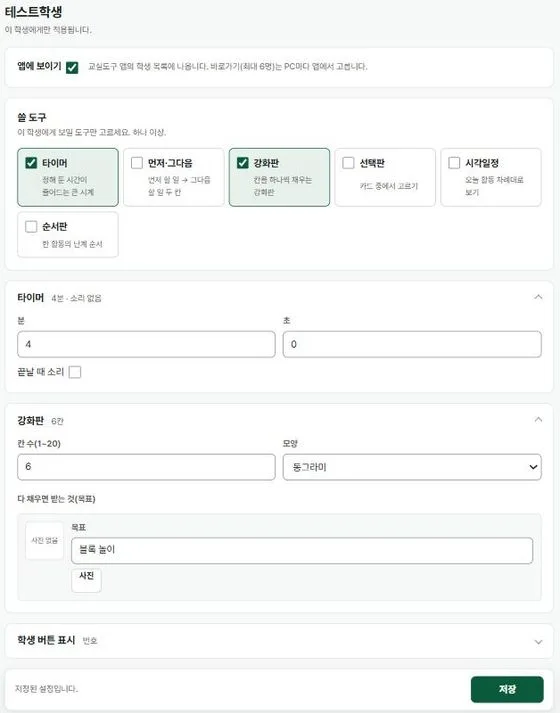Uncheck the 강화판 tool checkbox
This screenshot has height=713, width=560.
243,163
